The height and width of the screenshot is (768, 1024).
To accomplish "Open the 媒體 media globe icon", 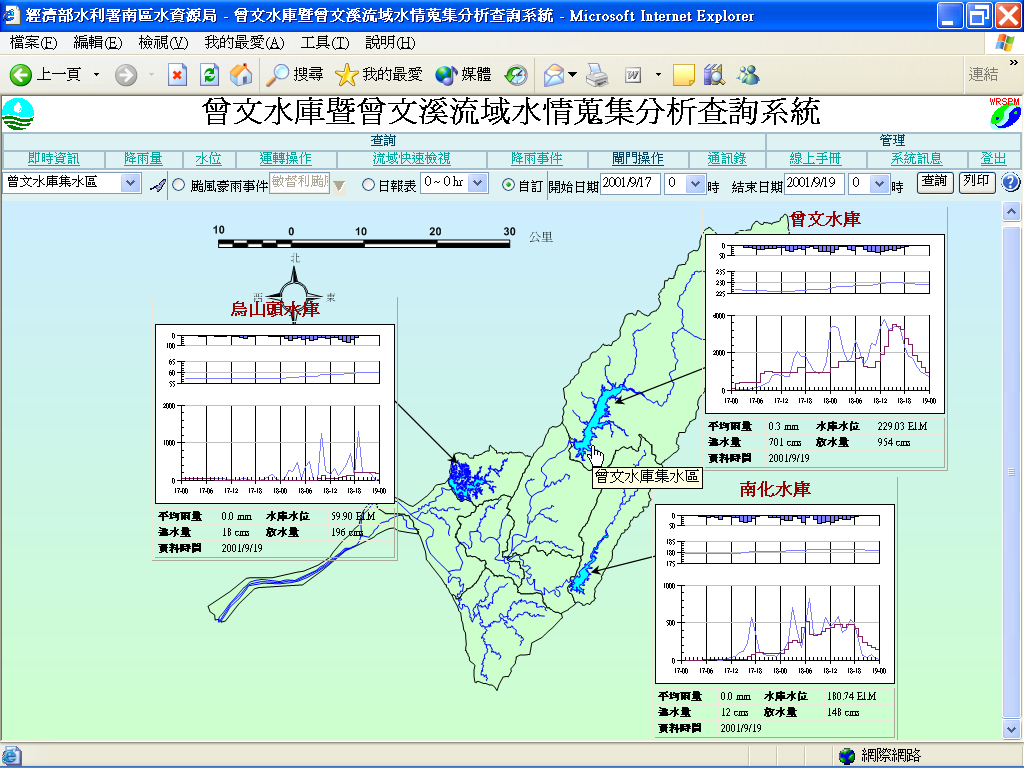I will (x=446, y=75).
